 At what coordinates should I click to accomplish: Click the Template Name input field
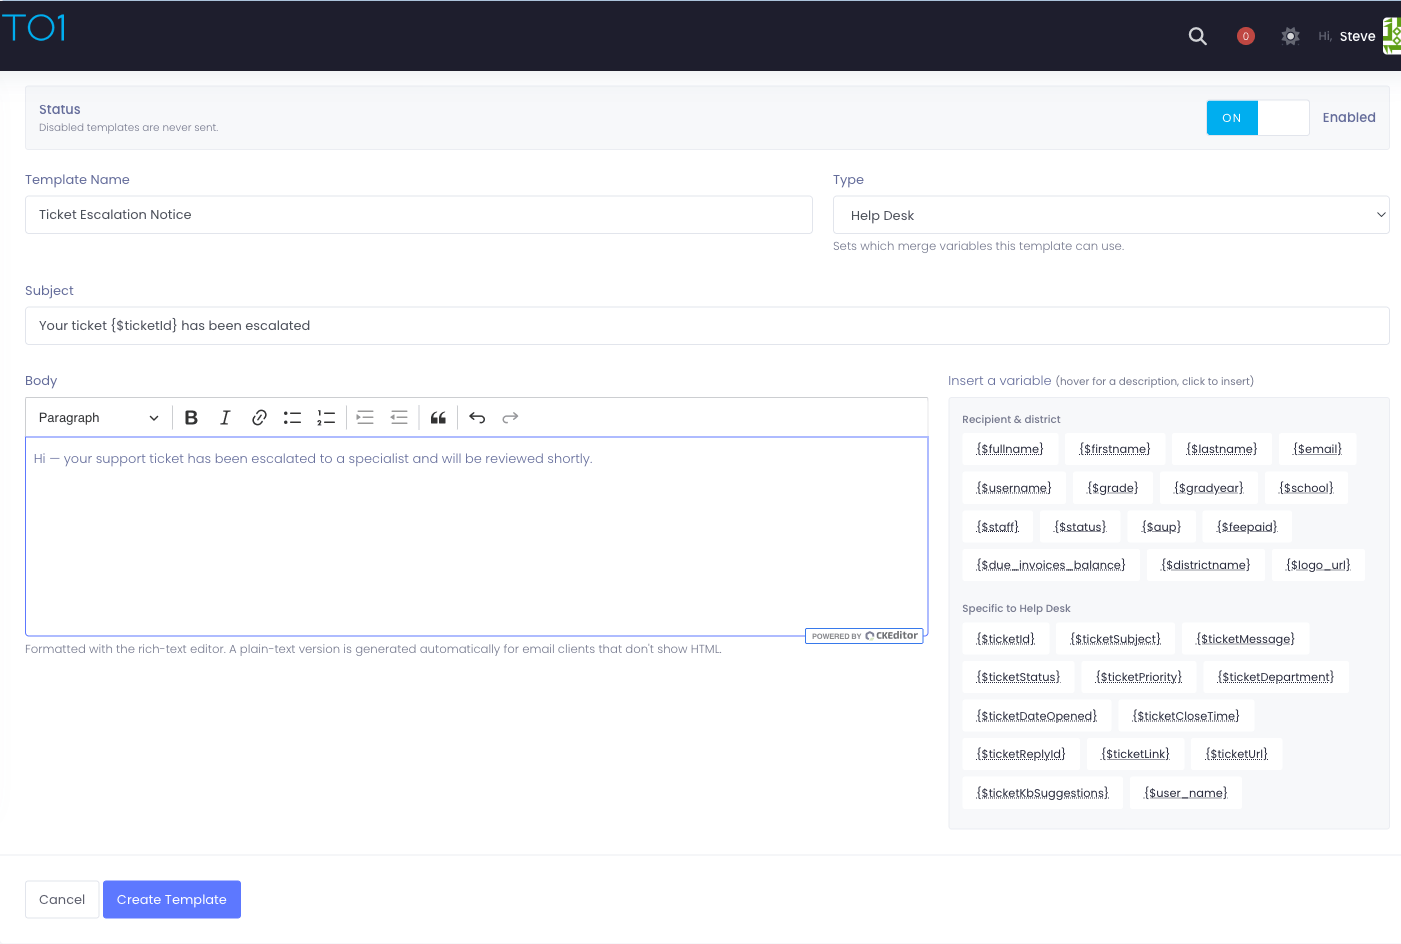point(418,215)
